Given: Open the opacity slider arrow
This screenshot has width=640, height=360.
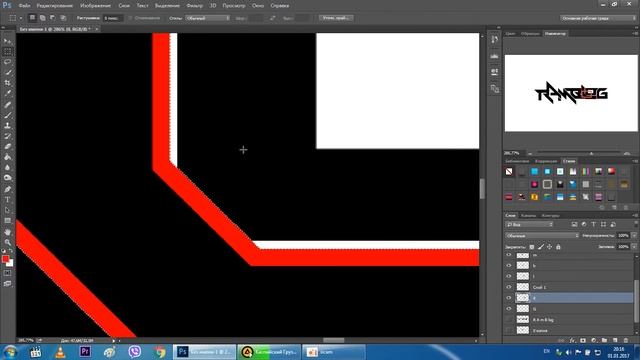Looking at the screenshot, I should pos(634,236).
